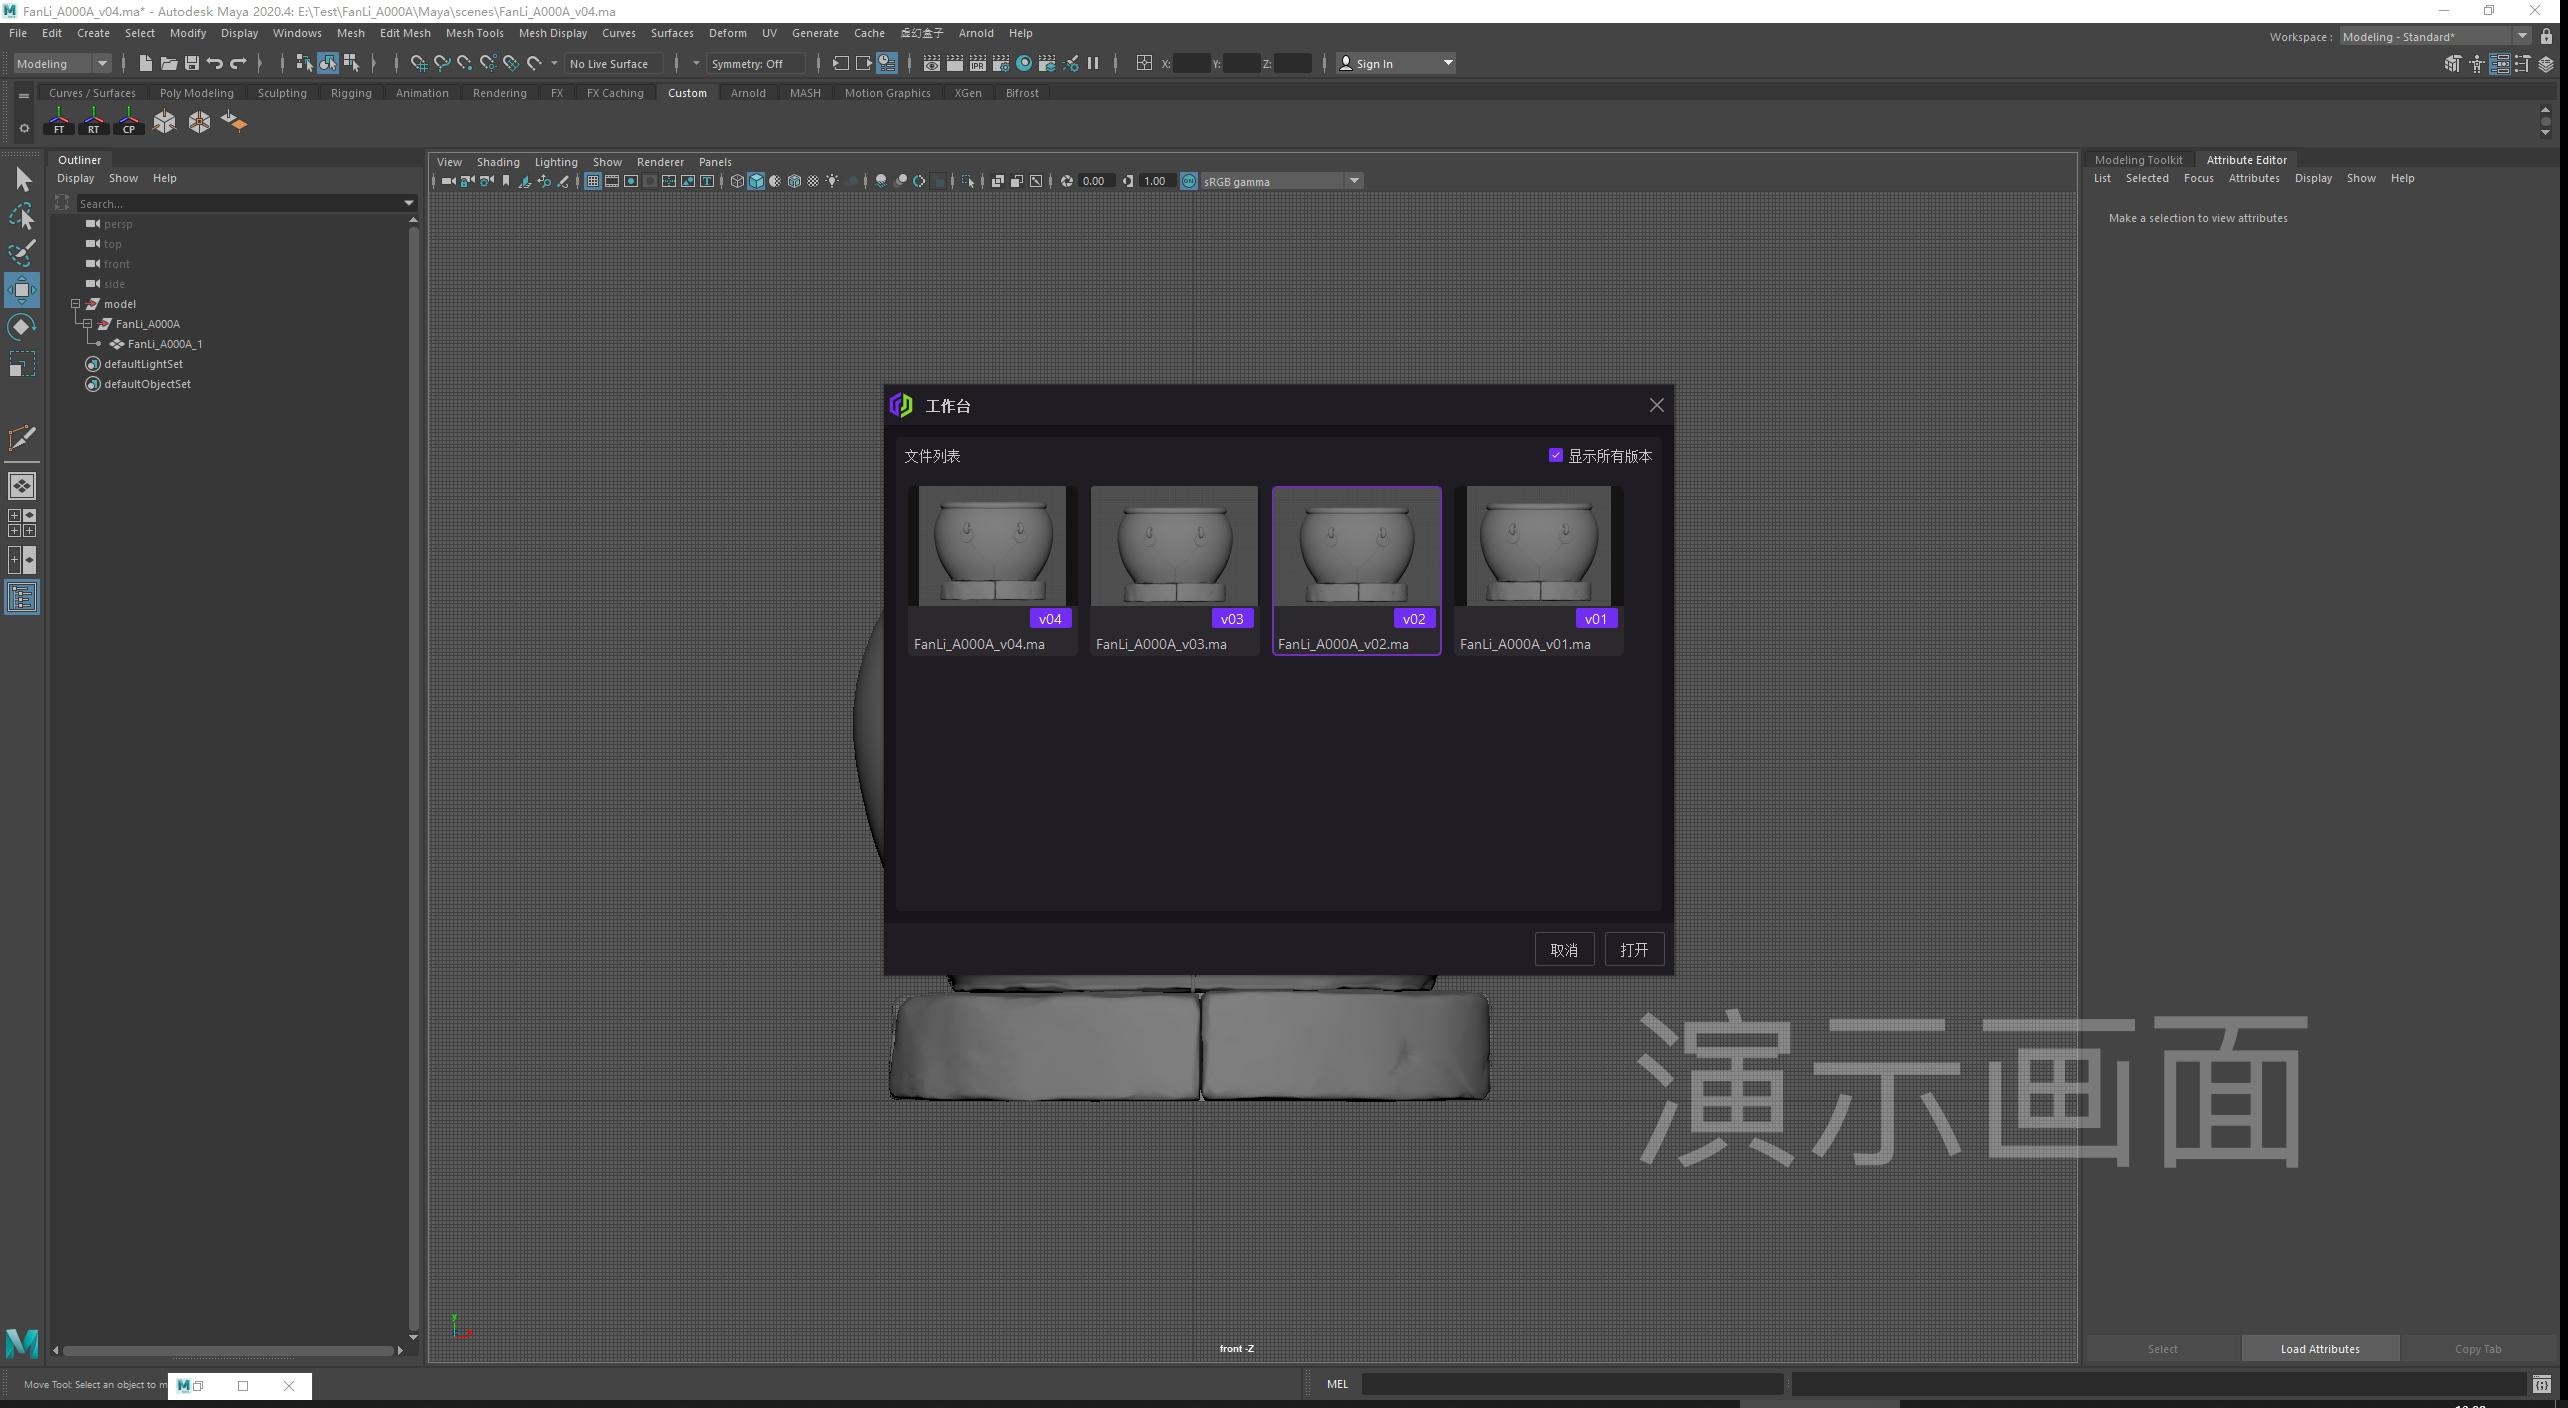Activate the Select tool arrow in toolbox

pyautogui.click(x=22, y=180)
